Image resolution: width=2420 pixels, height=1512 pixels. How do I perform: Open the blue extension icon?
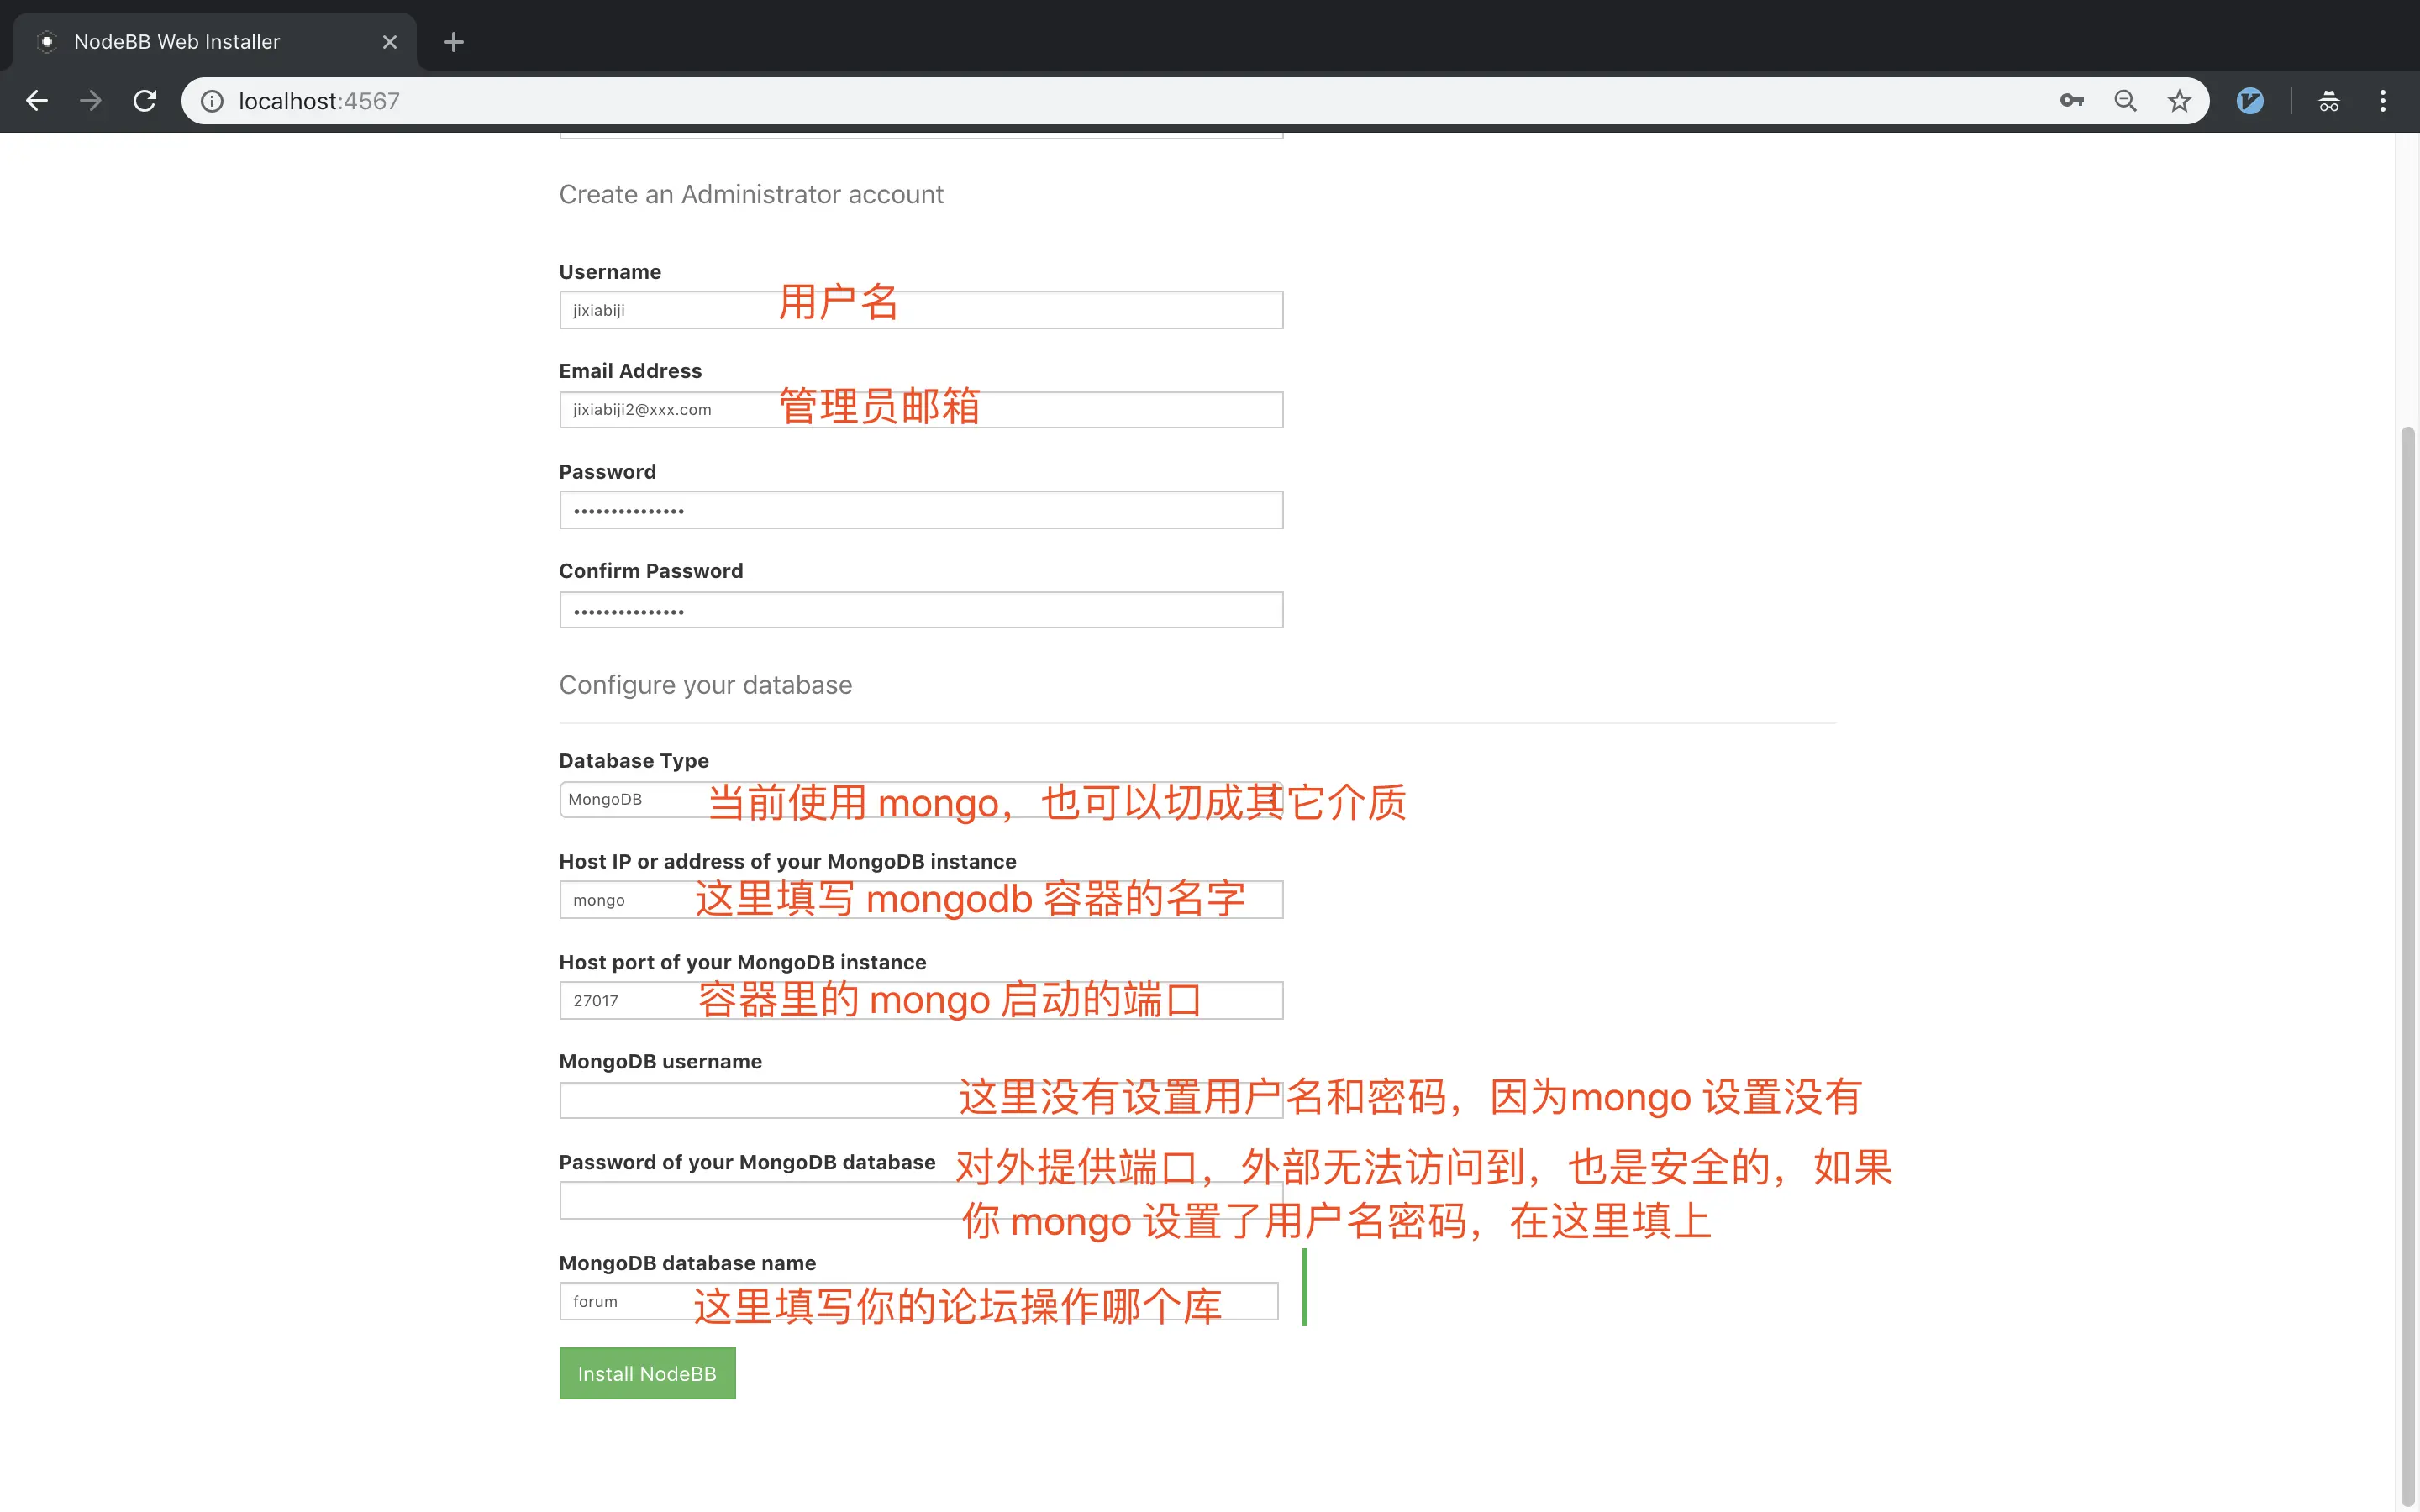click(2250, 101)
